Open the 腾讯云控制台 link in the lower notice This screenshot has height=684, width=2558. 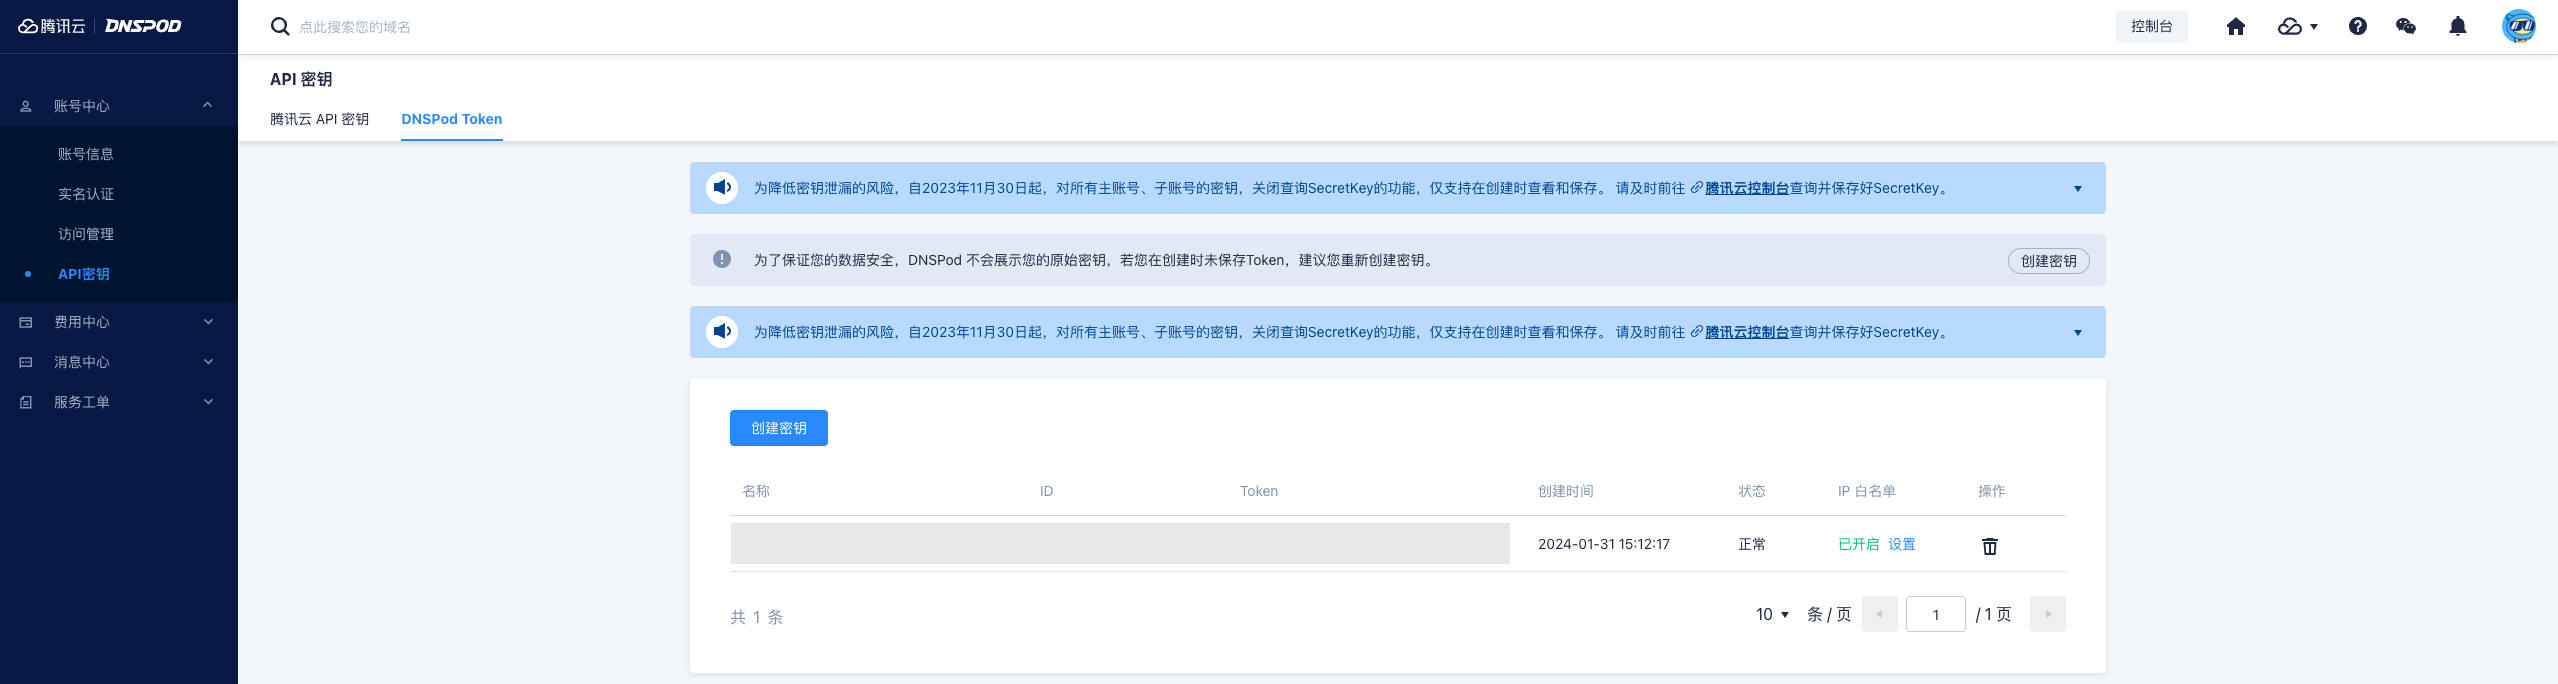pos(1747,332)
